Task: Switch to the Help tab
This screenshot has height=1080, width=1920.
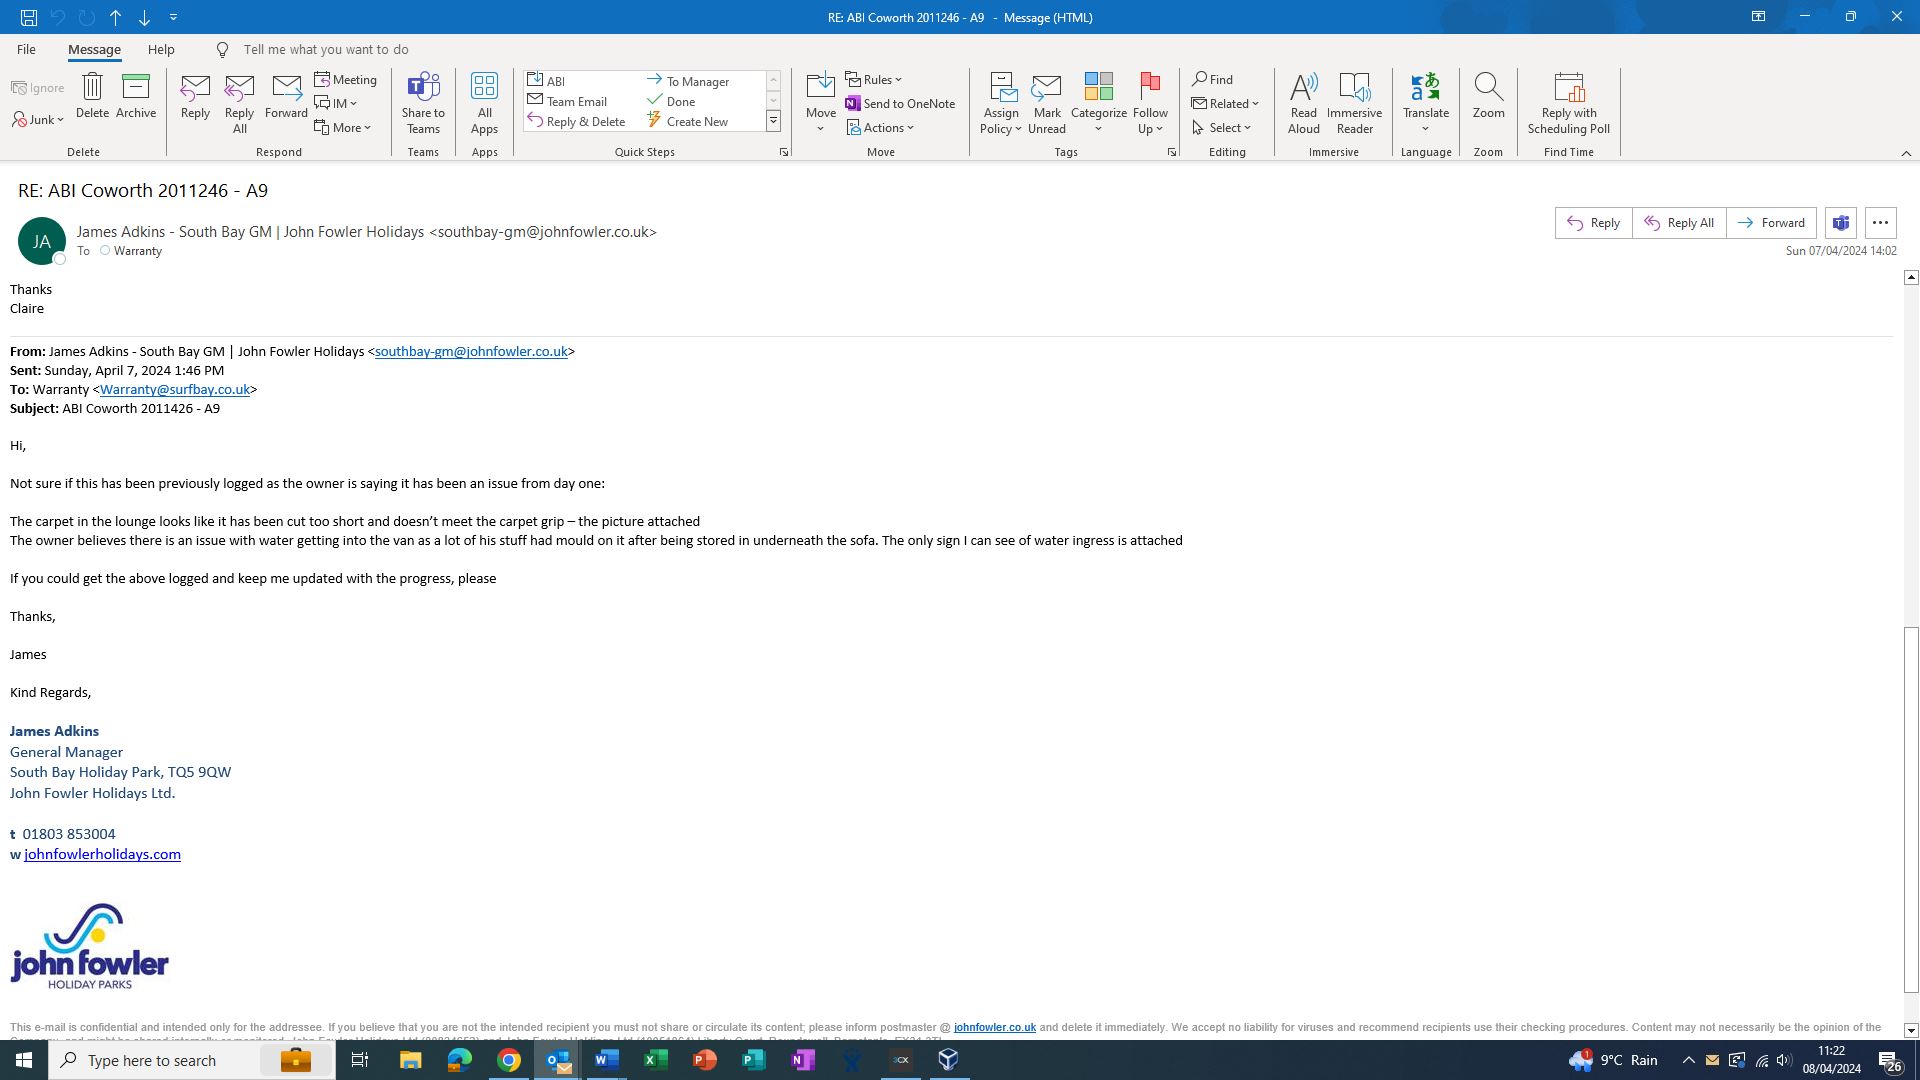Action: [160, 49]
